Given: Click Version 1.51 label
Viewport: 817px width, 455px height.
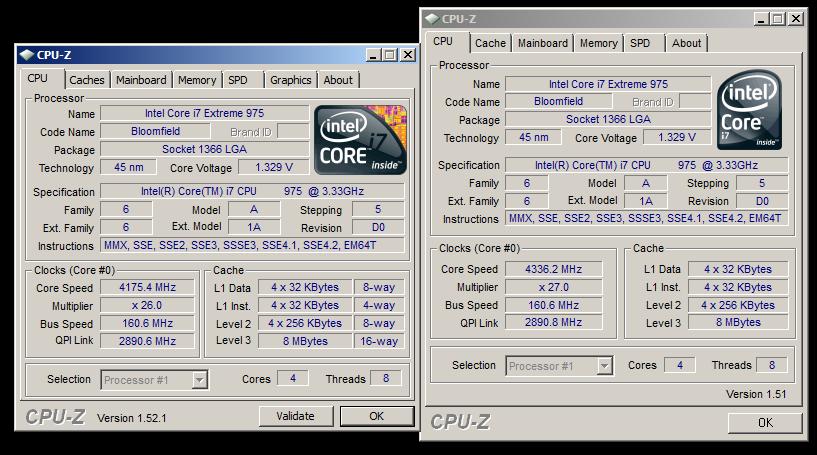Looking at the screenshot, I should coord(756,394).
